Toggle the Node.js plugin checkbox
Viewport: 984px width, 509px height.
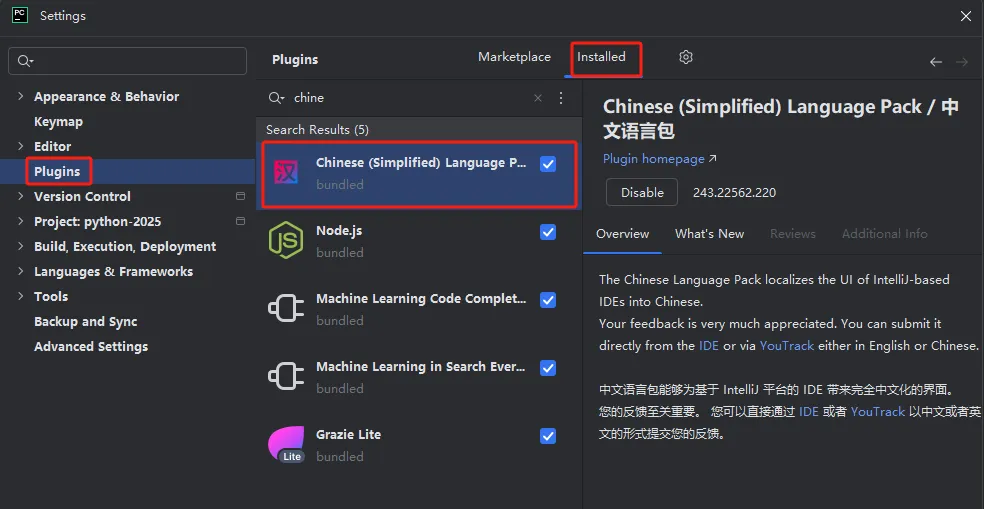pos(548,232)
